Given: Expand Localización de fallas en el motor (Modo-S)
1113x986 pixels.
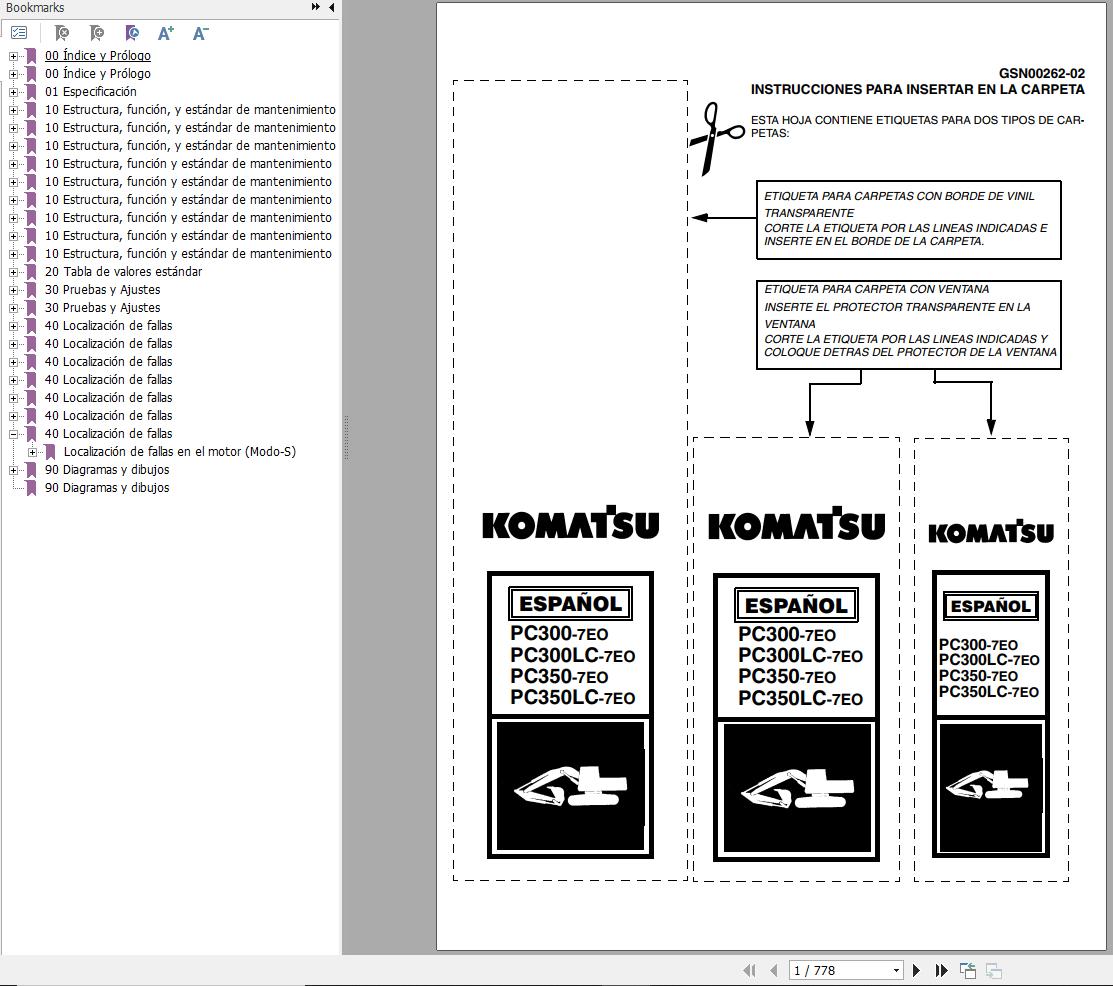Looking at the screenshot, I should pyautogui.click(x=32, y=452).
